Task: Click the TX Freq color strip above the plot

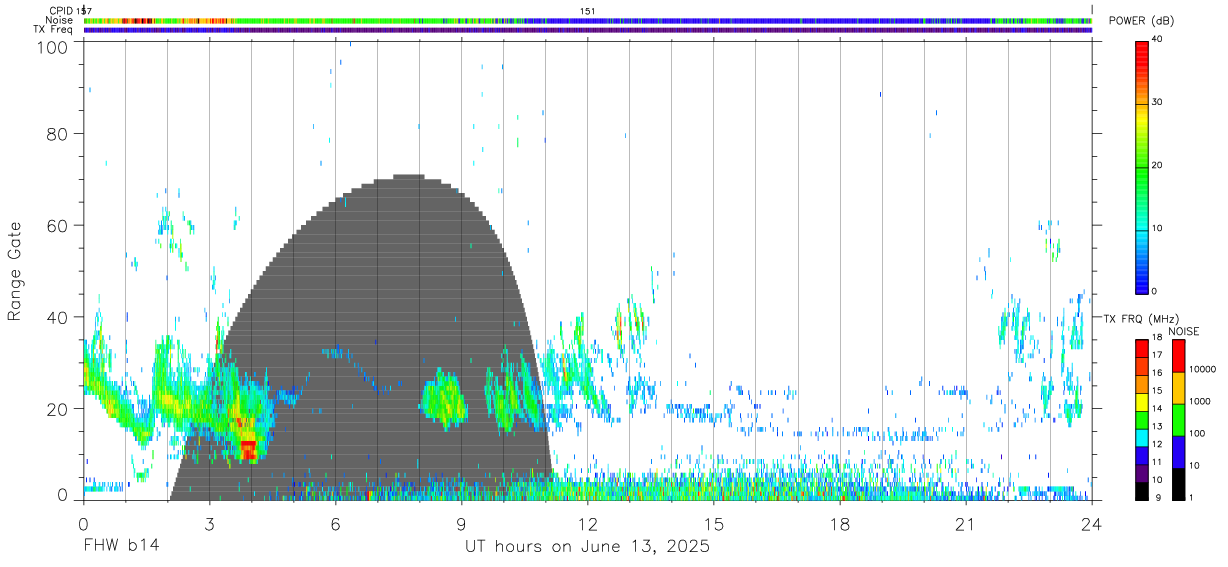Action: point(588,30)
